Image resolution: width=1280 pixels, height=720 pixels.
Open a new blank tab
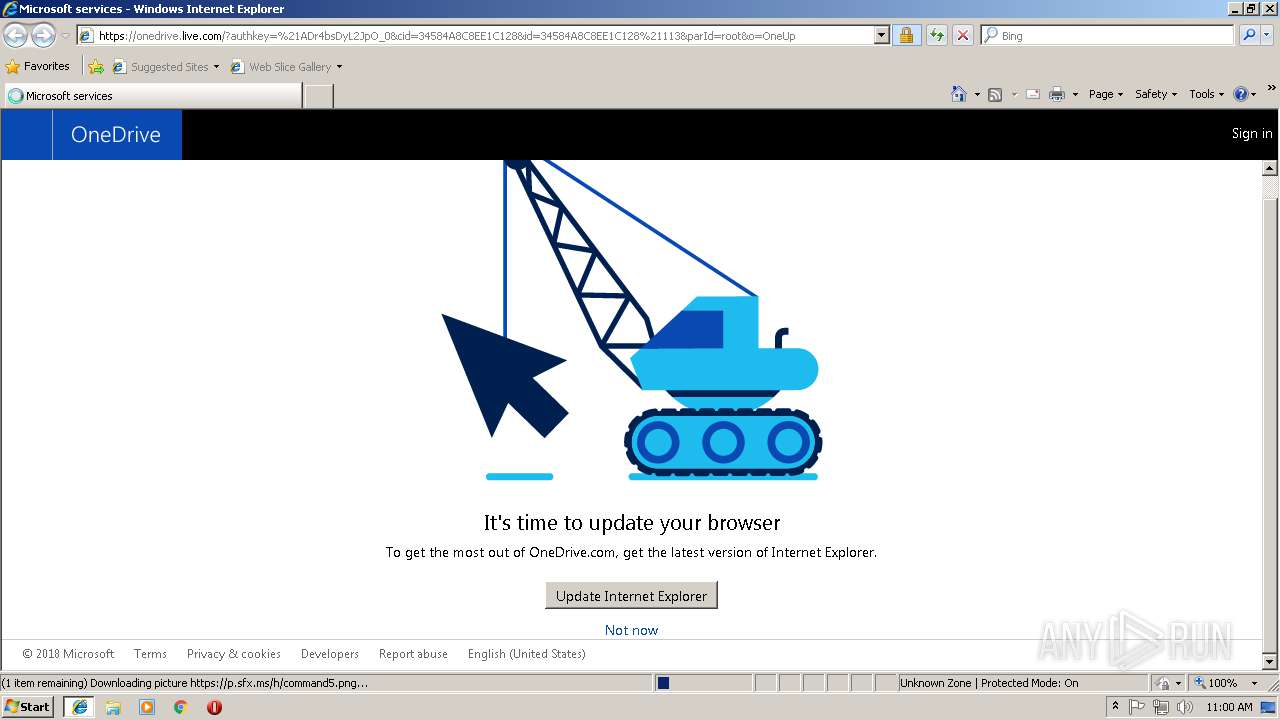[318, 96]
